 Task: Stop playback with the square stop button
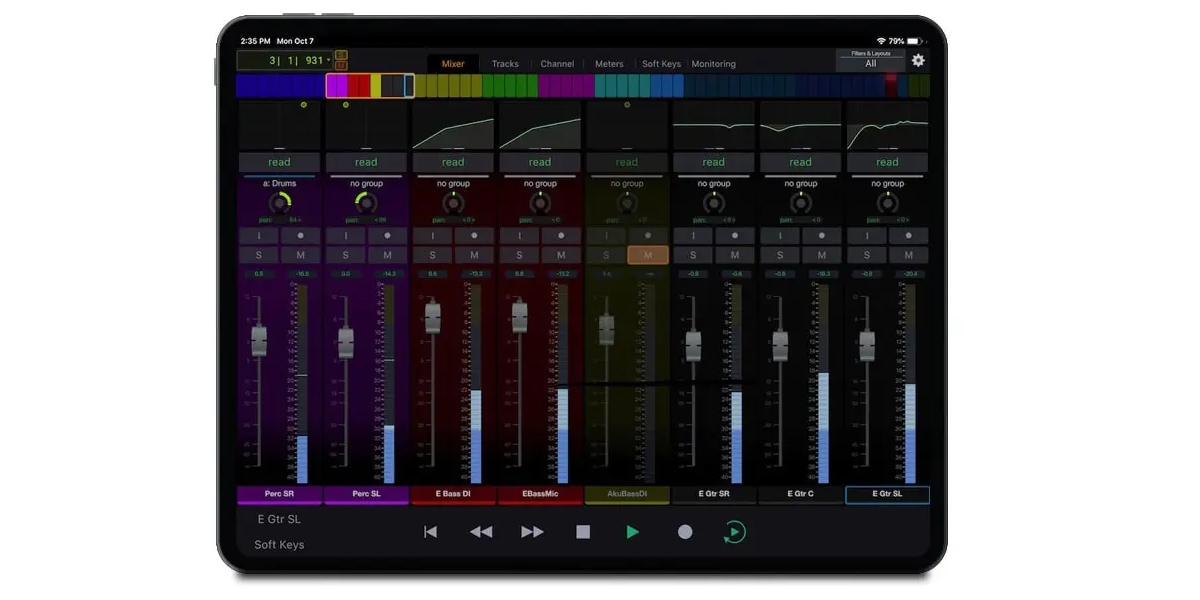(x=583, y=532)
